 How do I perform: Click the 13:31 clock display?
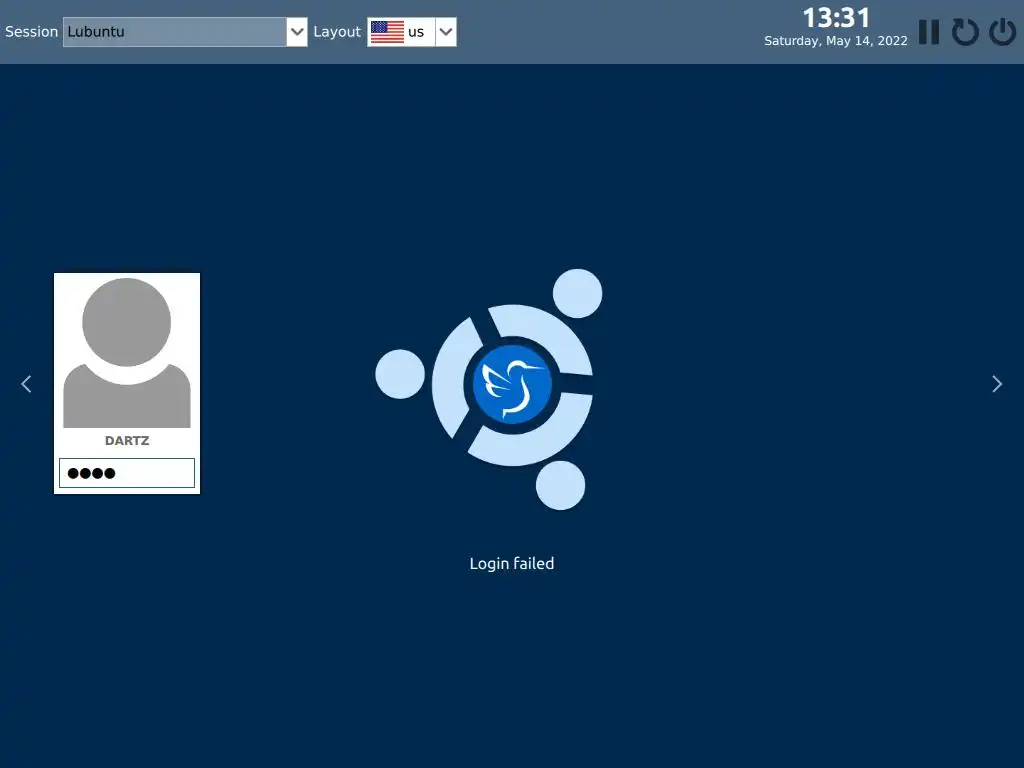(x=835, y=18)
